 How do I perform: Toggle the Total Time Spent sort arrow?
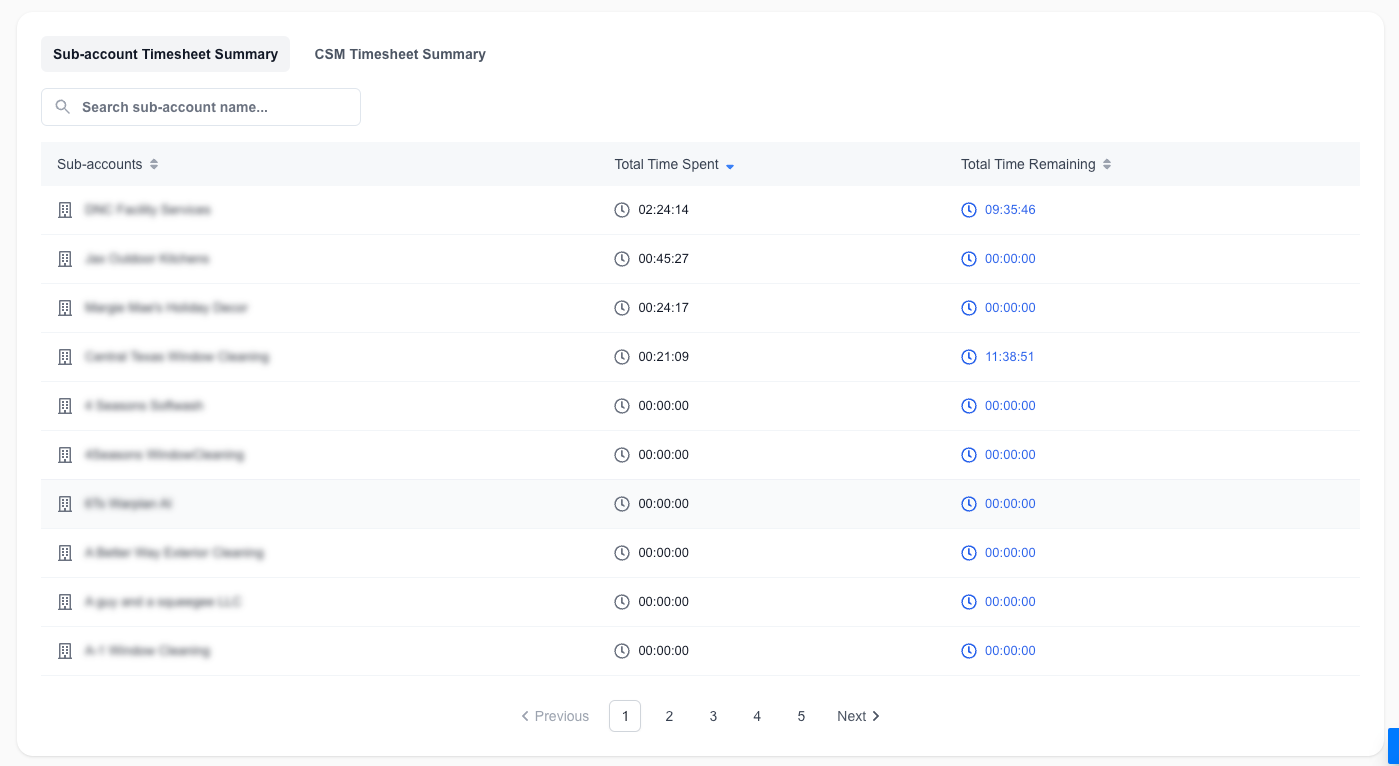(730, 166)
